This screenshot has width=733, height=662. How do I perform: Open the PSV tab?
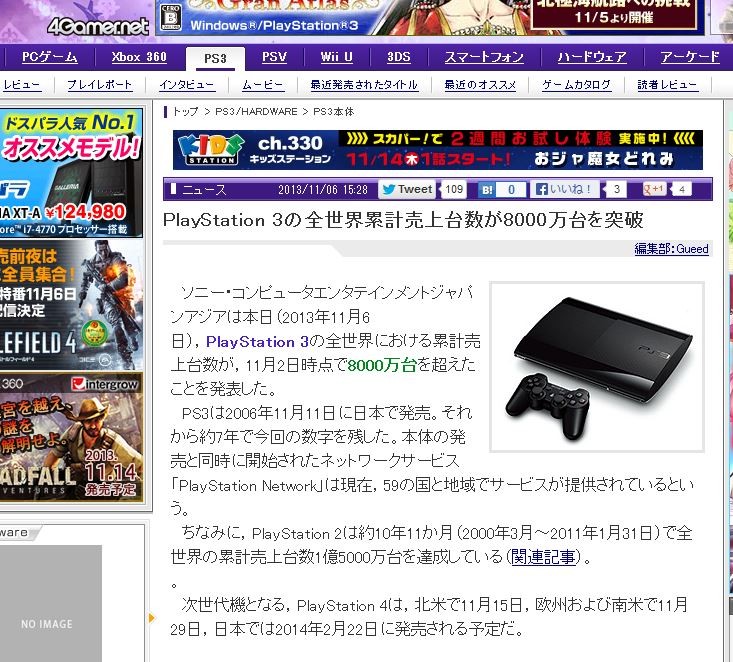tap(274, 57)
